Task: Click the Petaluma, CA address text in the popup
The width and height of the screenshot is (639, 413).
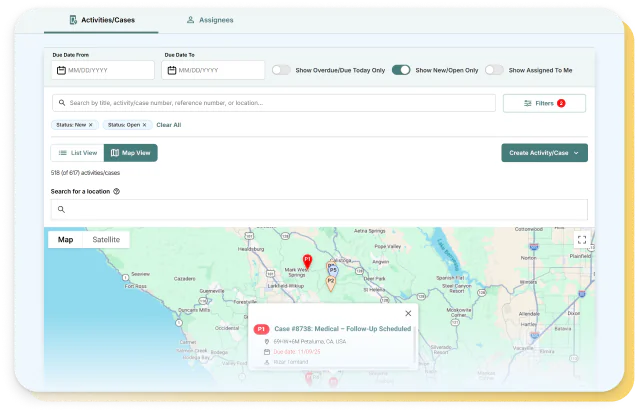Action: (310, 342)
